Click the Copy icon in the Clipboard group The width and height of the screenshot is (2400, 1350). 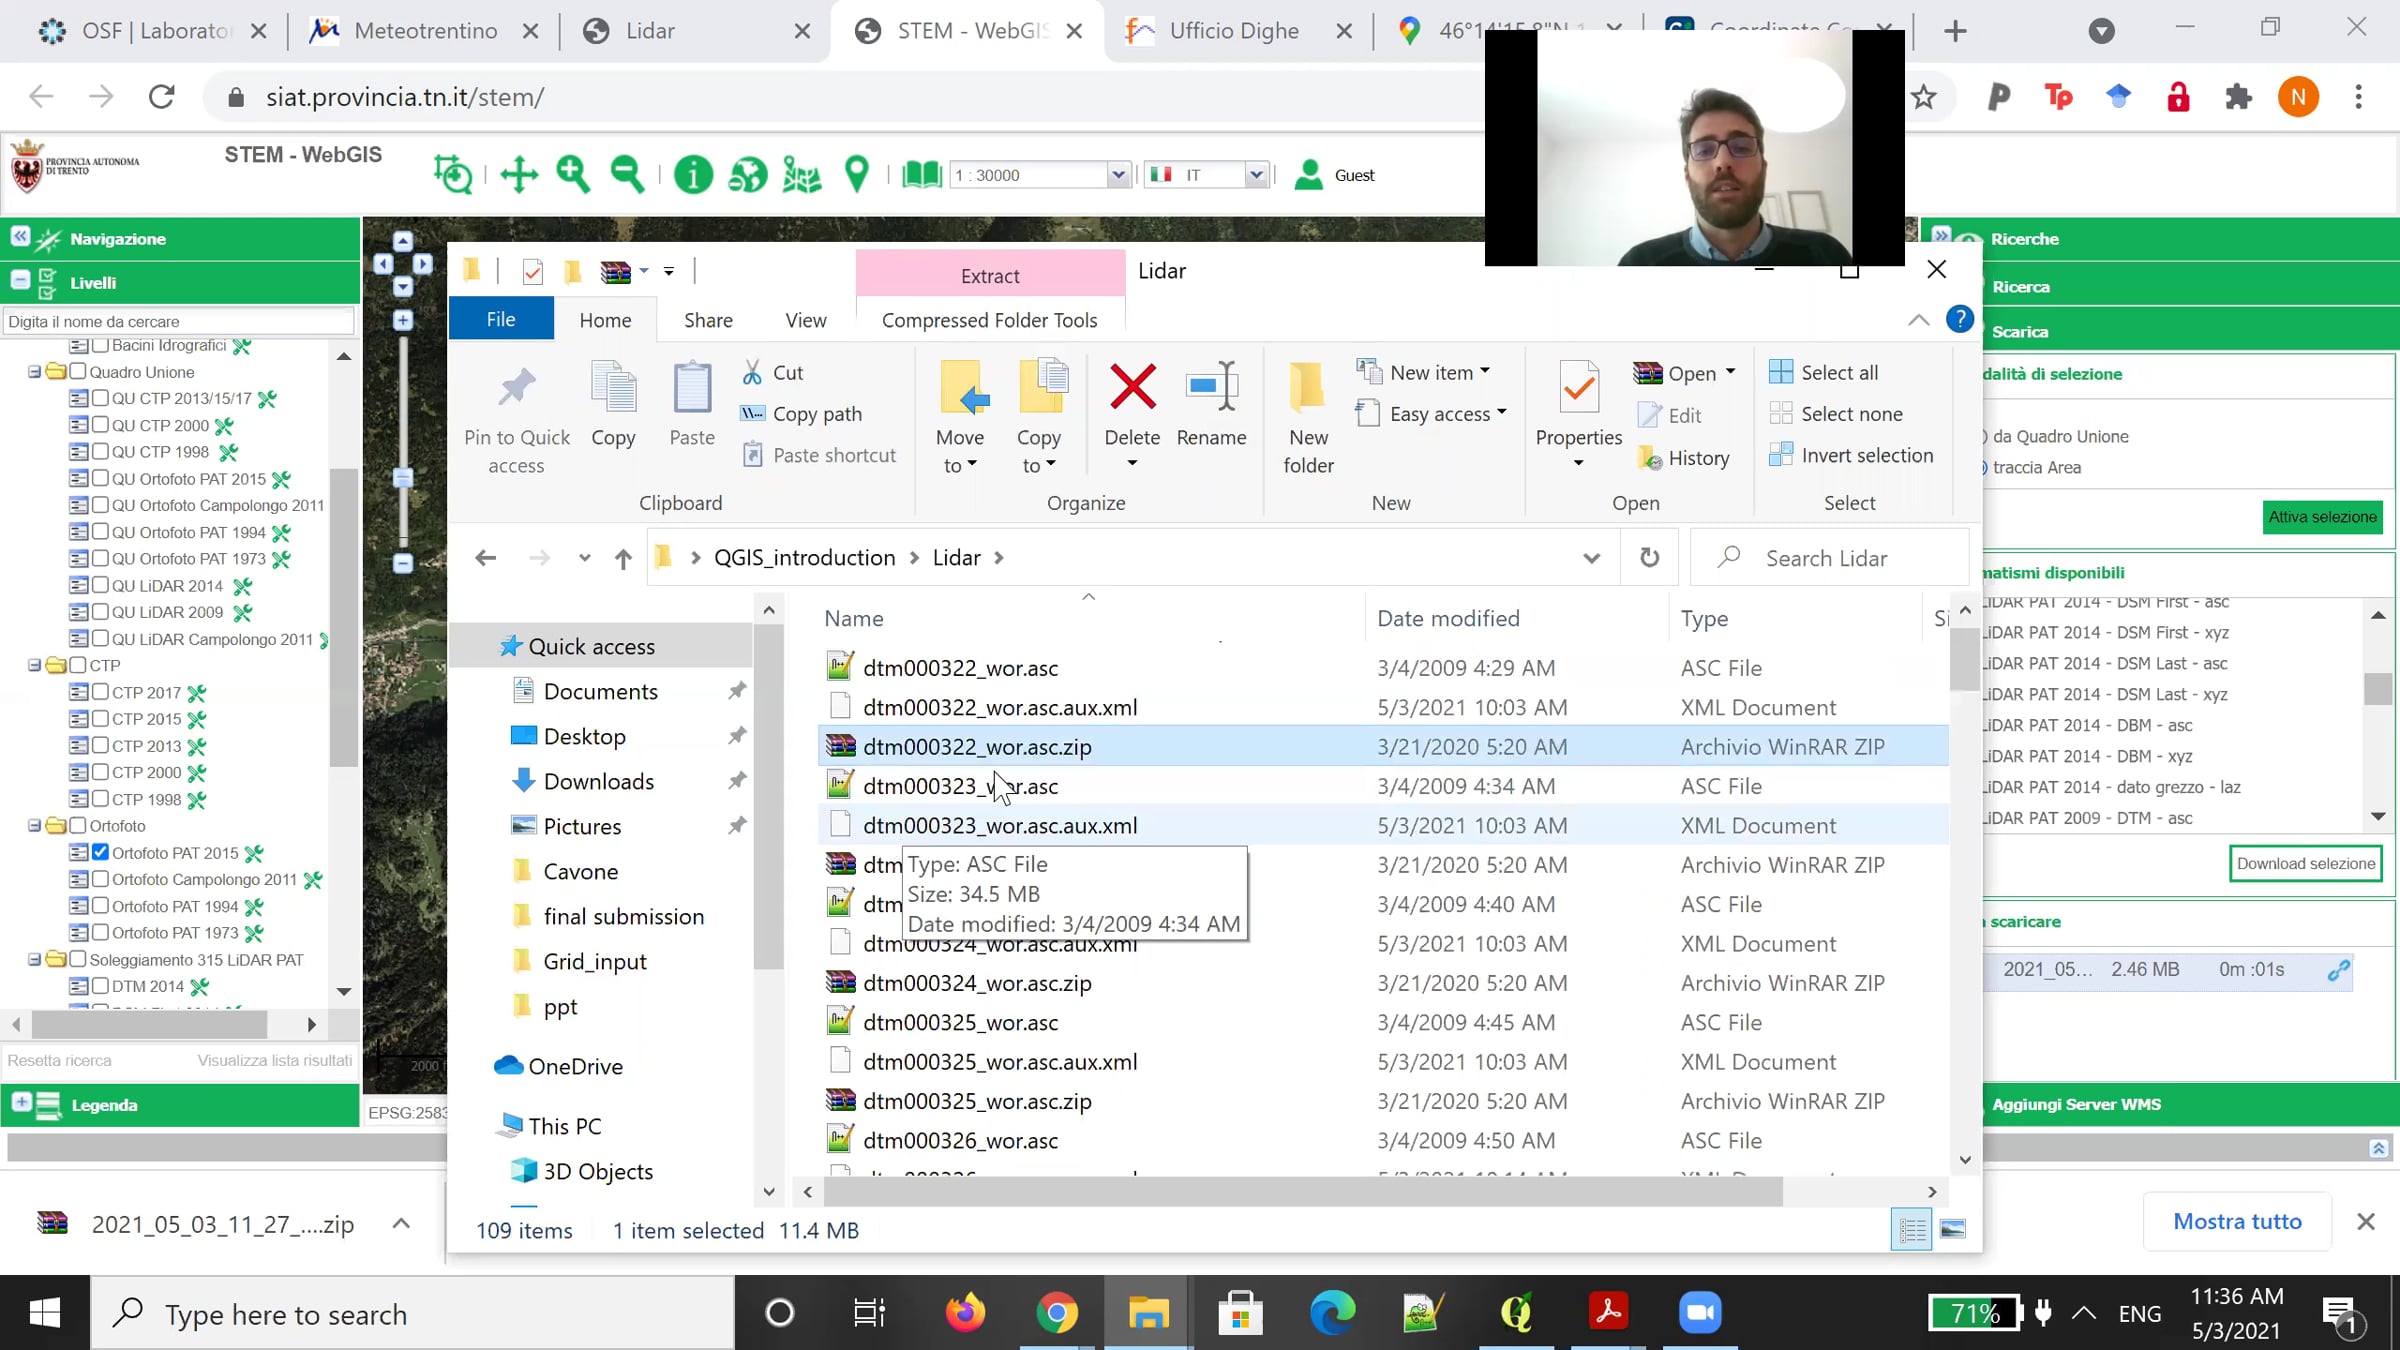pyautogui.click(x=613, y=388)
